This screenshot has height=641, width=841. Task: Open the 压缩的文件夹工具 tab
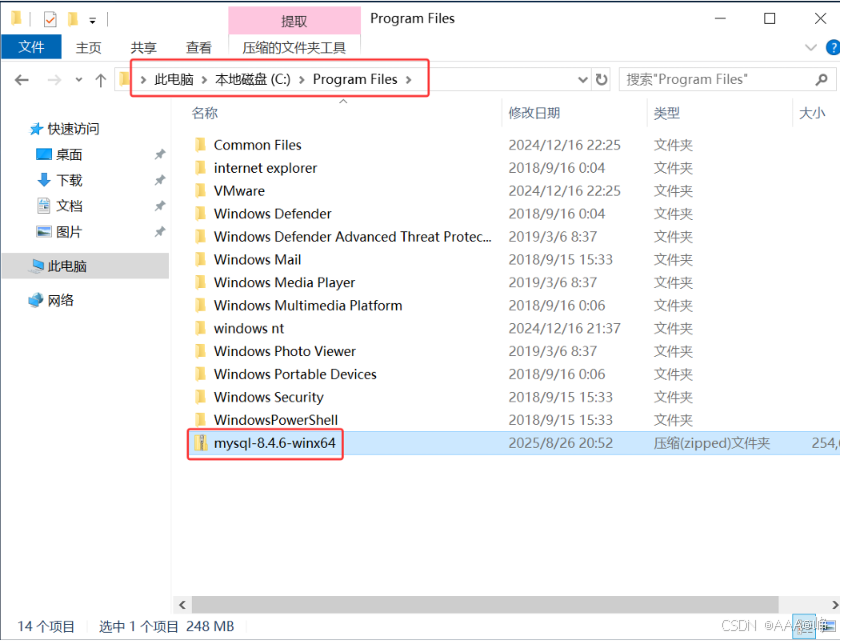click(x=294, y=48)
